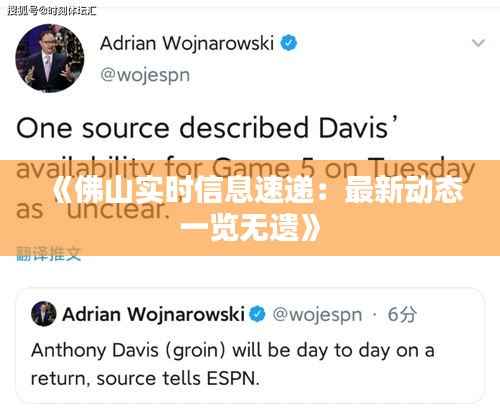Click the verified badge in the quoted tweet
Image resolution: width=500 pixels, height=416 pixels.
pos(257,314)
